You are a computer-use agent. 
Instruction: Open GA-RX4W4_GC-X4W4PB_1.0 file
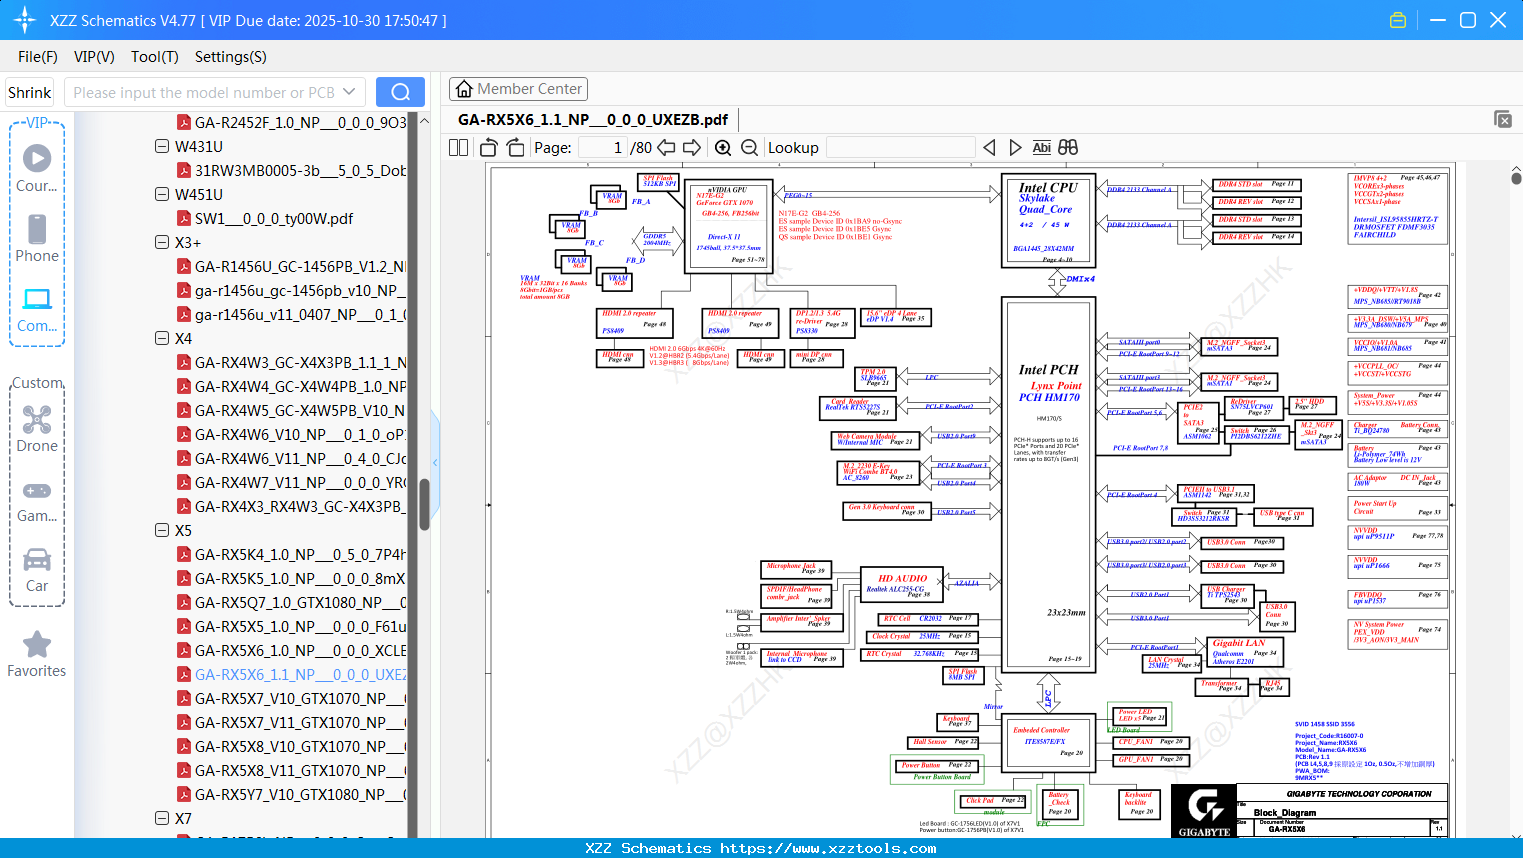click(300, 386)
